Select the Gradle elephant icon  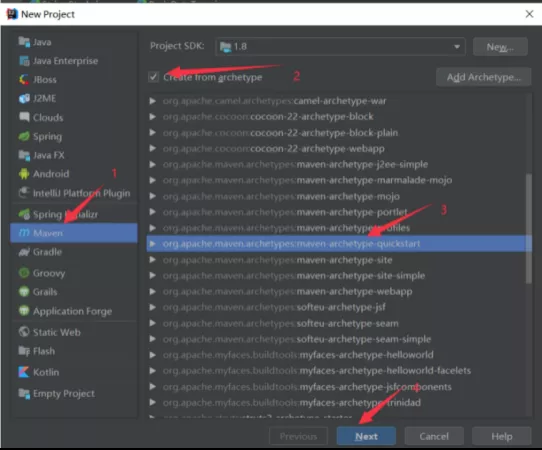24,252
